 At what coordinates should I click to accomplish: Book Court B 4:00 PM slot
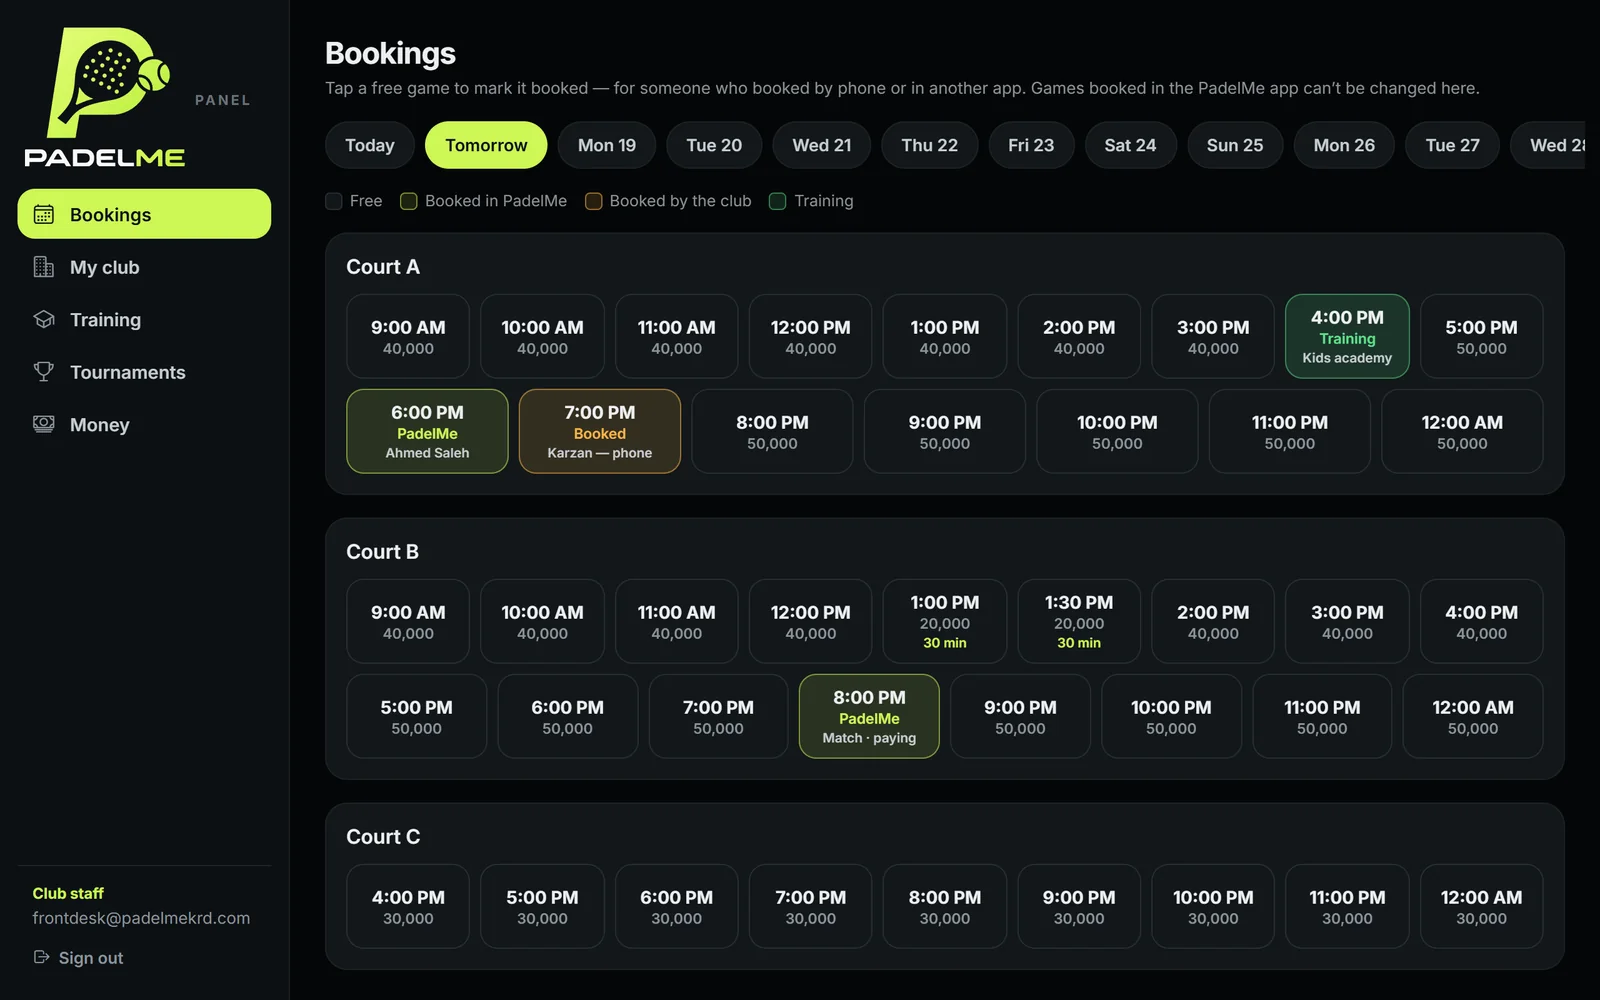[x=1481, y=621]
